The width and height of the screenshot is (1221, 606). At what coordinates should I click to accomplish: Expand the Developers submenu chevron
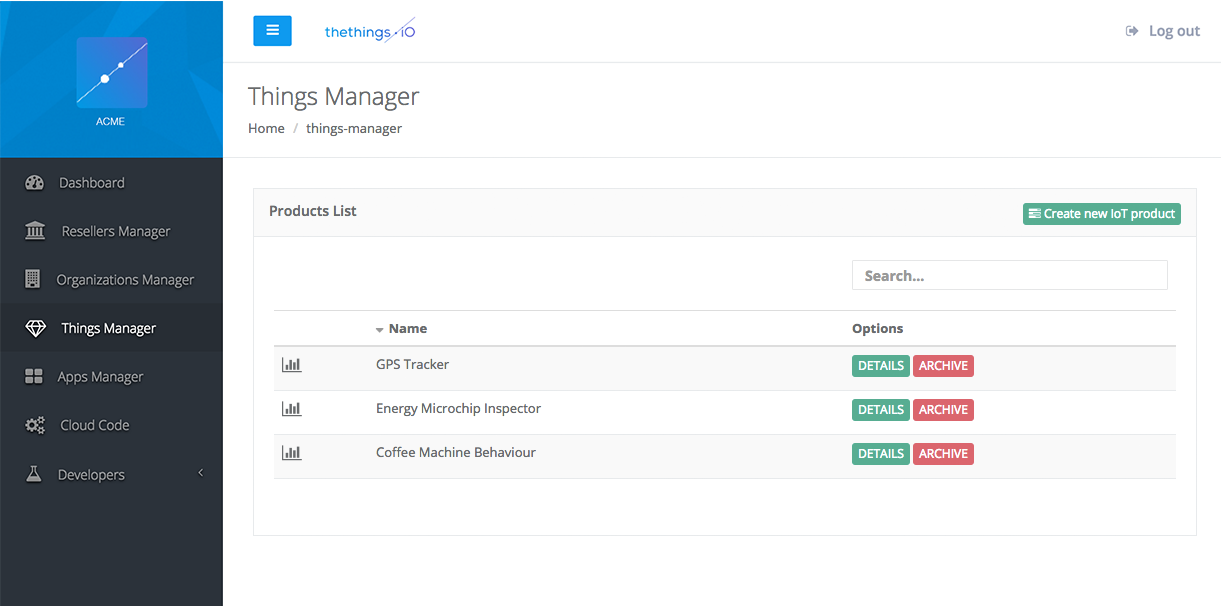(200, 473)
